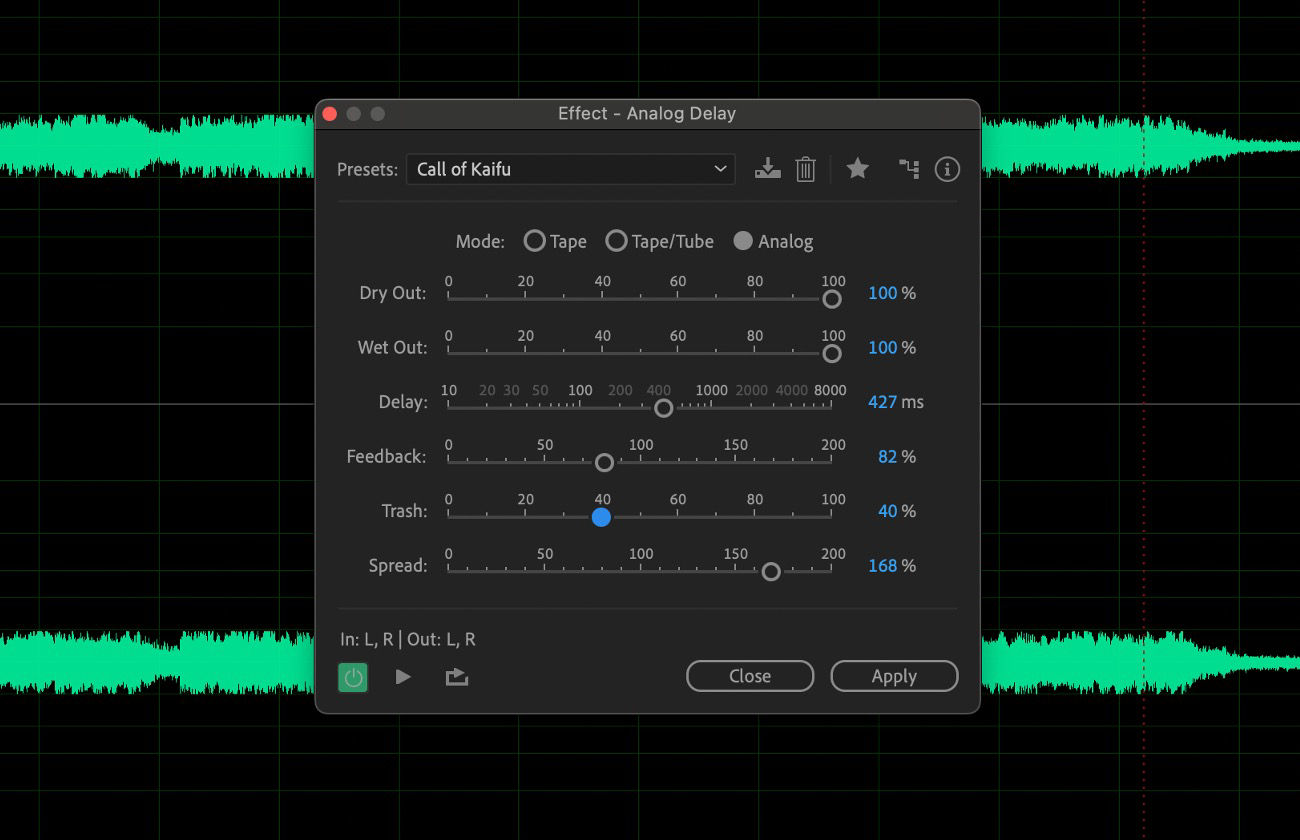Grab the Delay slider handle
The image size is (1300, 840).
(662, 408)
